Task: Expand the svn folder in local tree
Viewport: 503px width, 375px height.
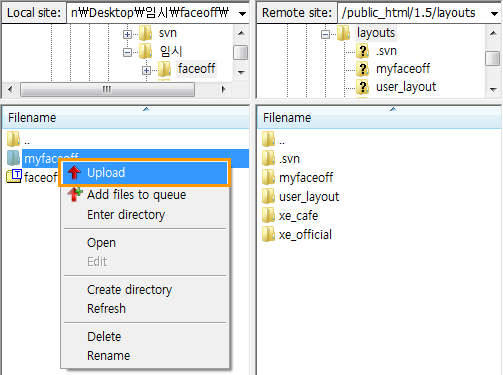Action: tap(127, 34)
